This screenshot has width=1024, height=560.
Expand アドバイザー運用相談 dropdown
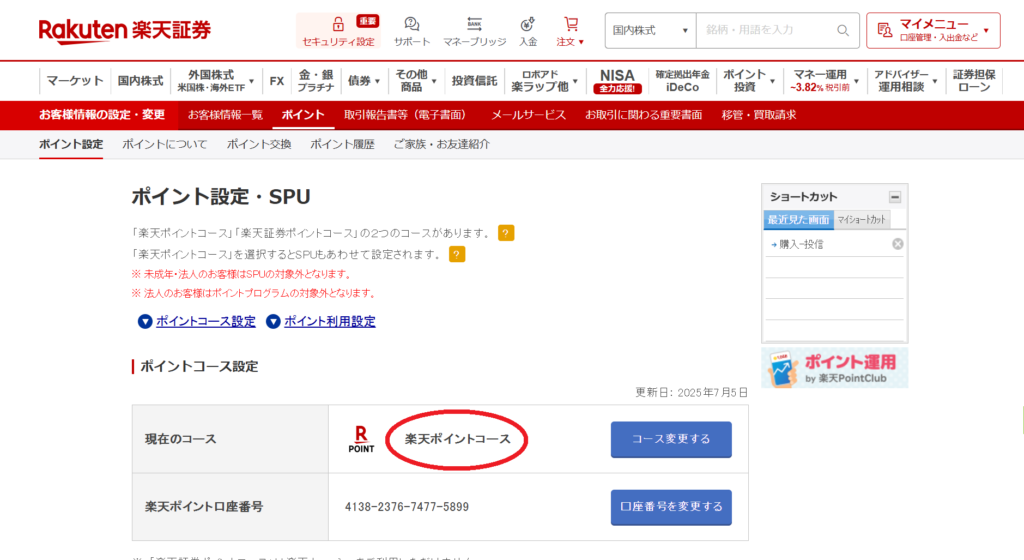click(x=905, y=81)
